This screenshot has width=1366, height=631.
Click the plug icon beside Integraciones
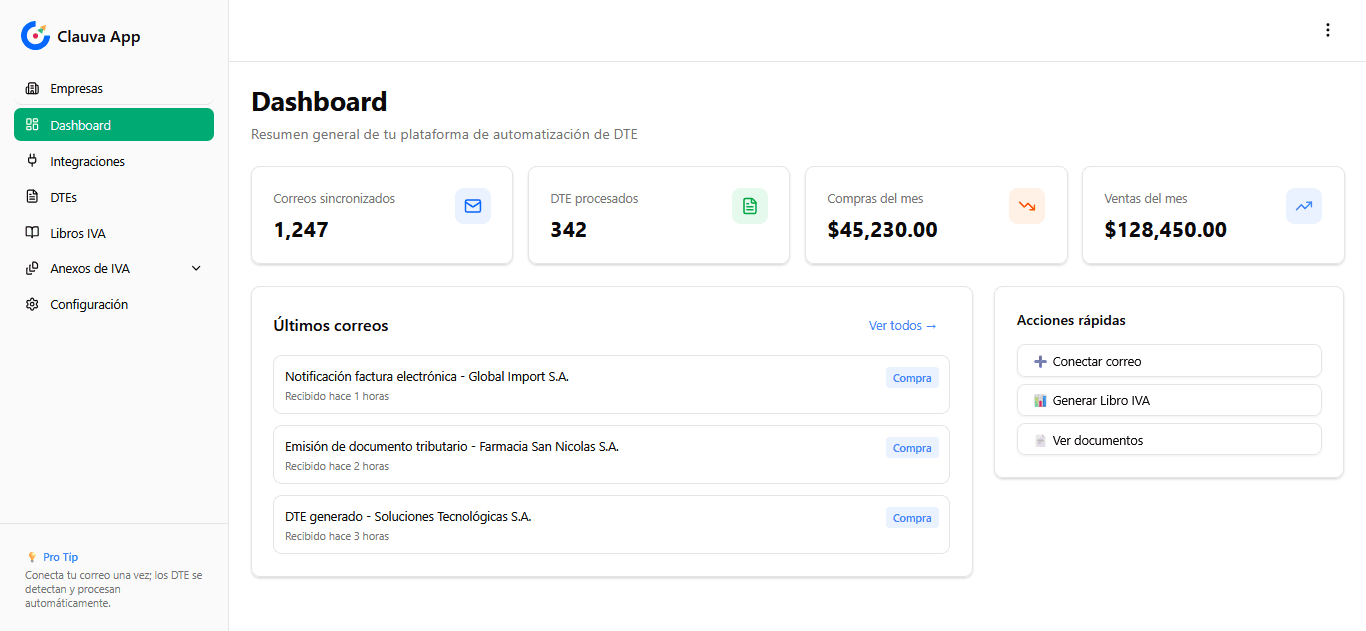[32, 161]
